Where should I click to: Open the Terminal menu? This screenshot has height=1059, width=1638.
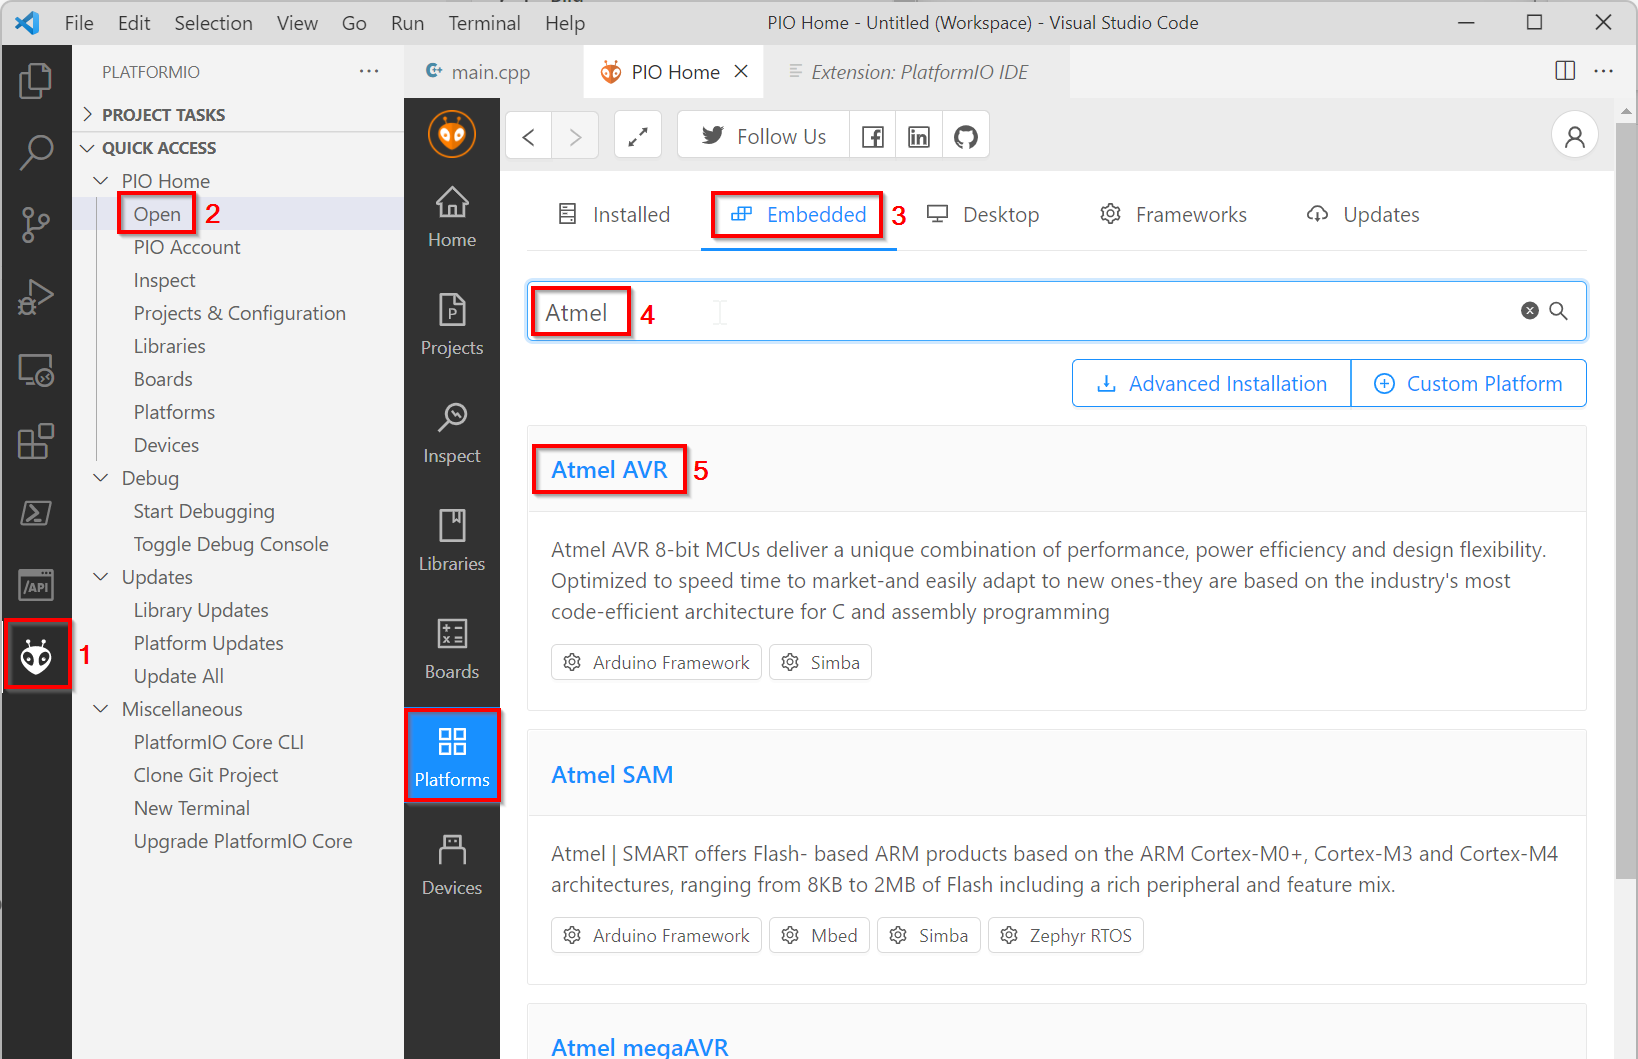click(x=484, y=23)
